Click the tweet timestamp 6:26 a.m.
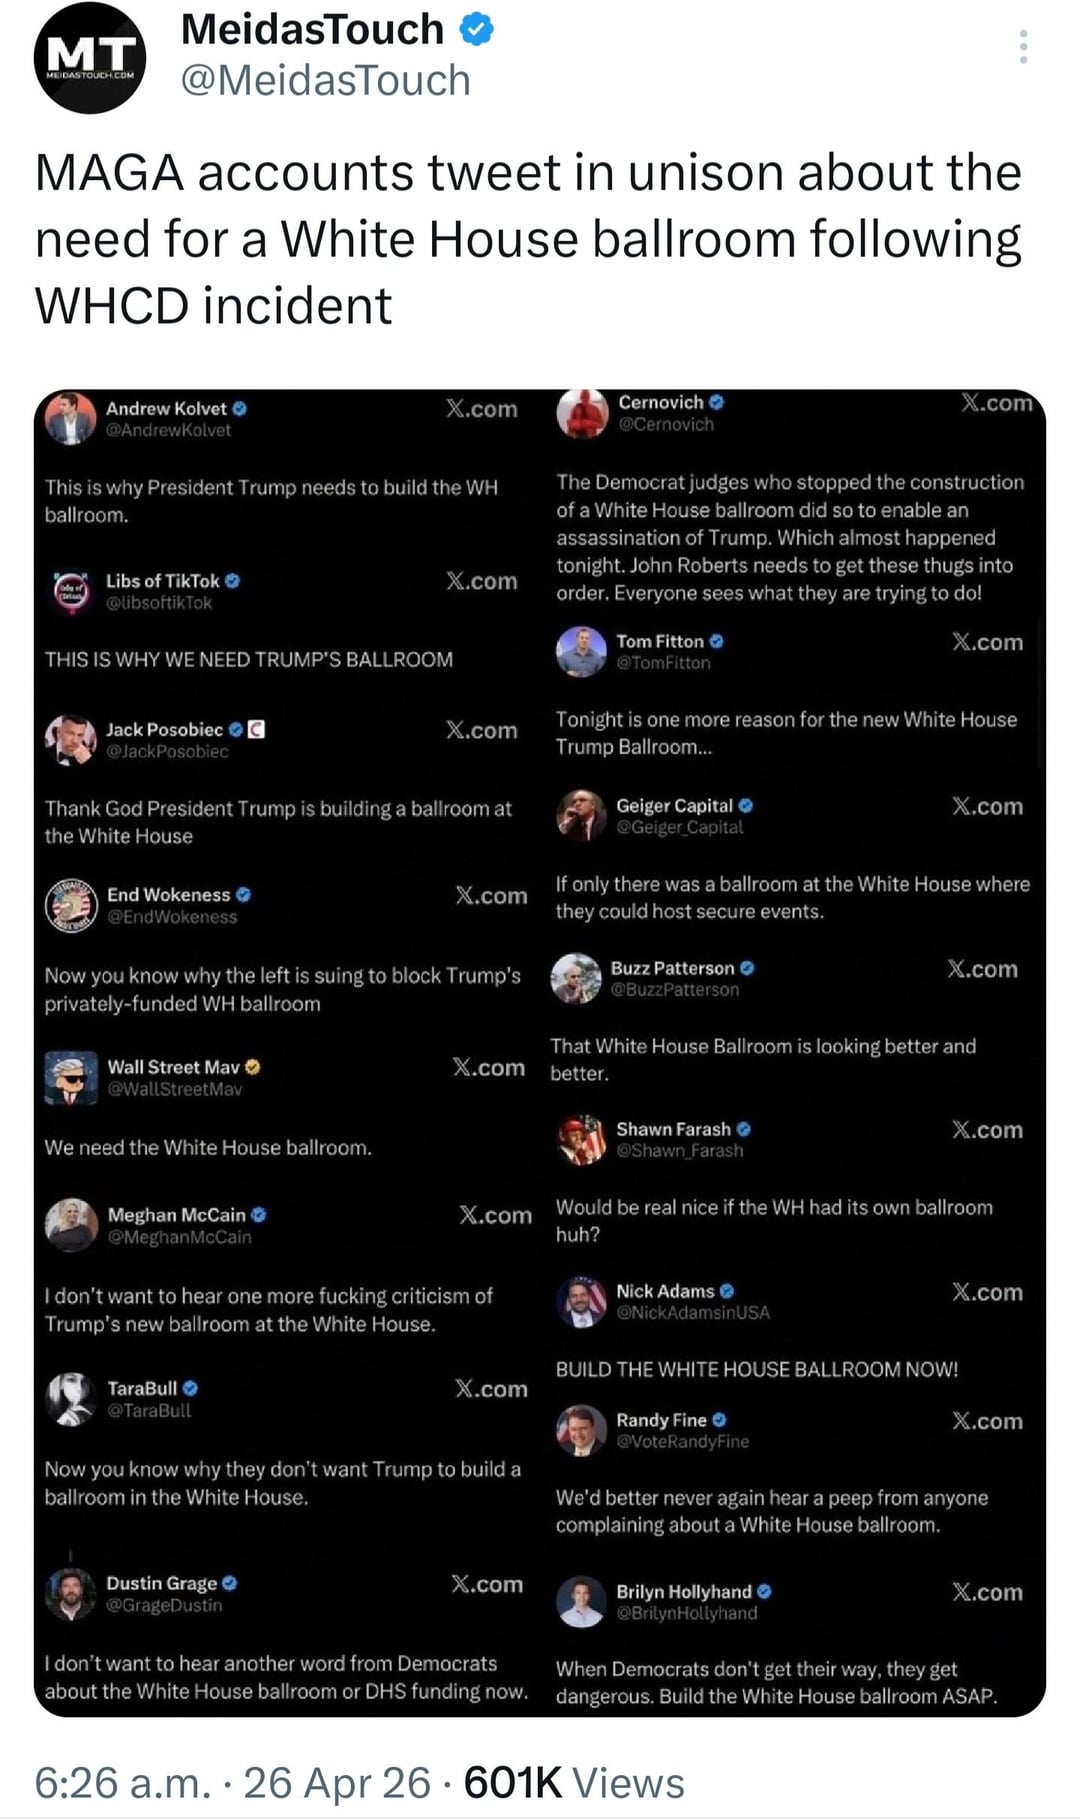The height and width of the screenshot is (1820, 1080). point(122,1782)
